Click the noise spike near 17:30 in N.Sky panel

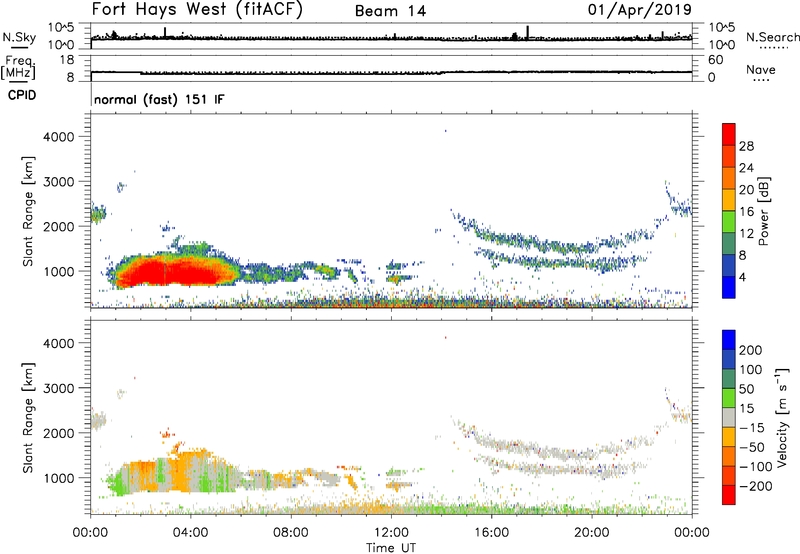[528, 32]
